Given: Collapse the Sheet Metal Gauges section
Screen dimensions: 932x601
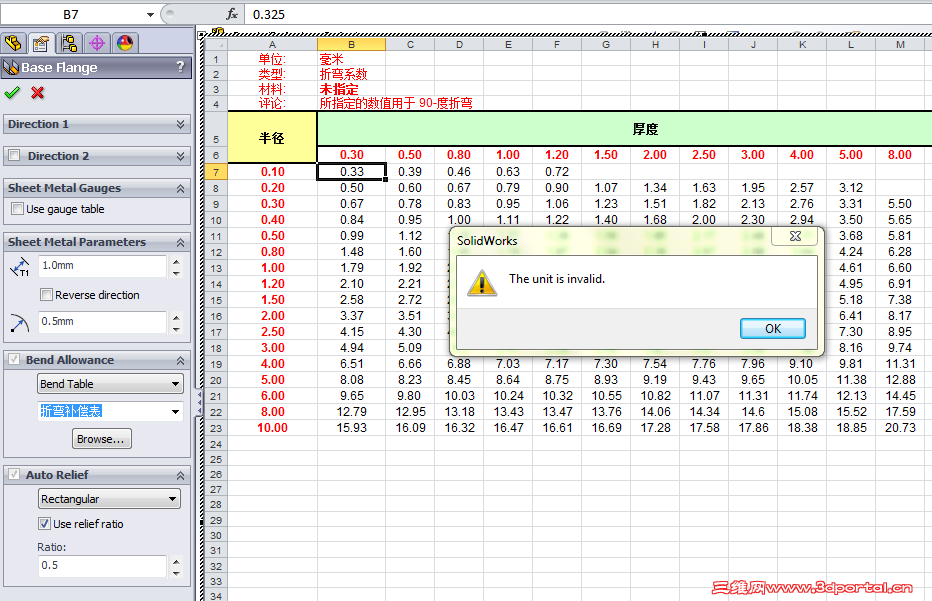Looking at the screenshot, I should point(180,188).
